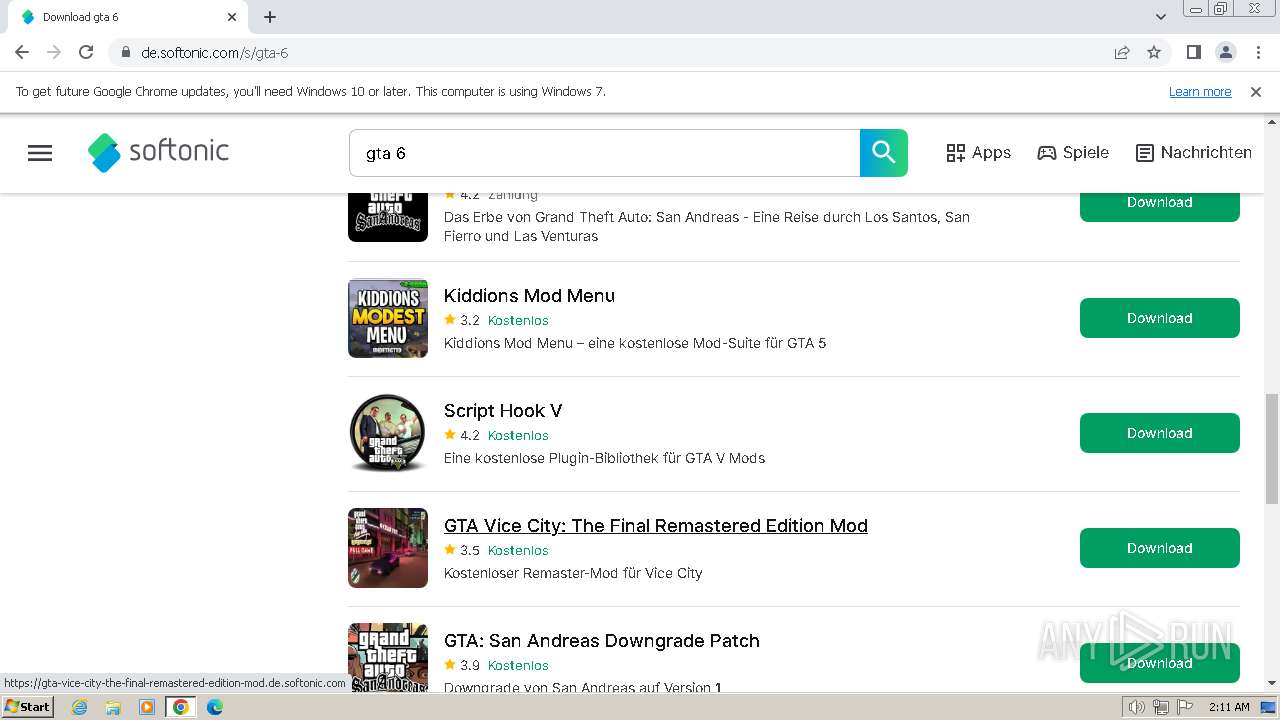Select the Download gta 6 tab
The width and height of the screenshot is (1280, 720).
126,17
